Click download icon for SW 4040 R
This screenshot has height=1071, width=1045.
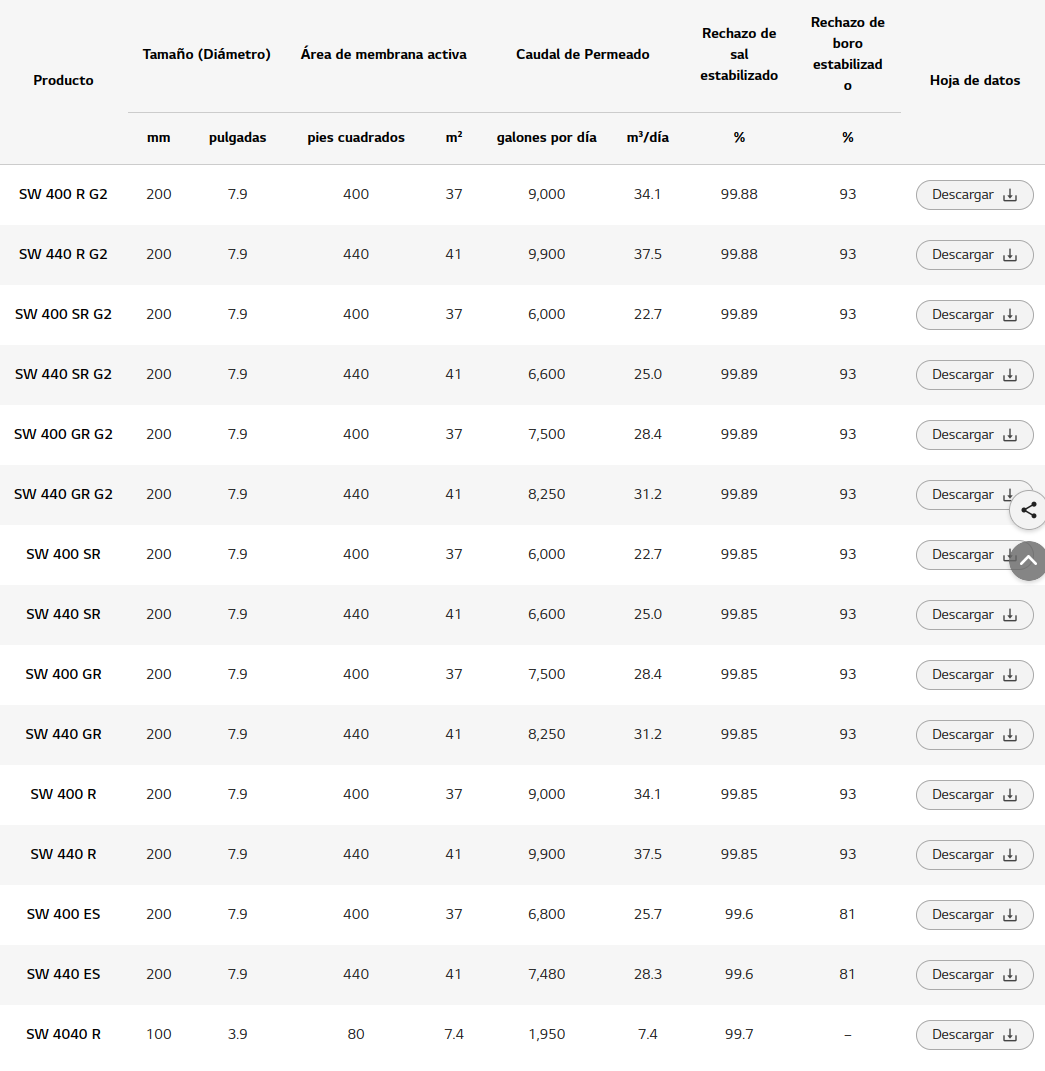(1010, 1035)
